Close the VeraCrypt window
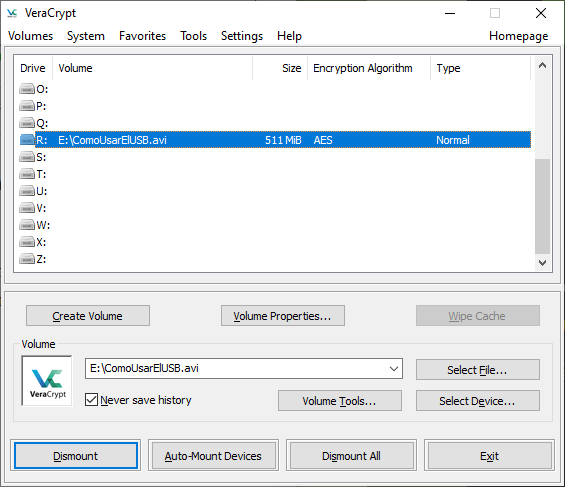Screen dimensions: 565x487 [x=541, y=14]
